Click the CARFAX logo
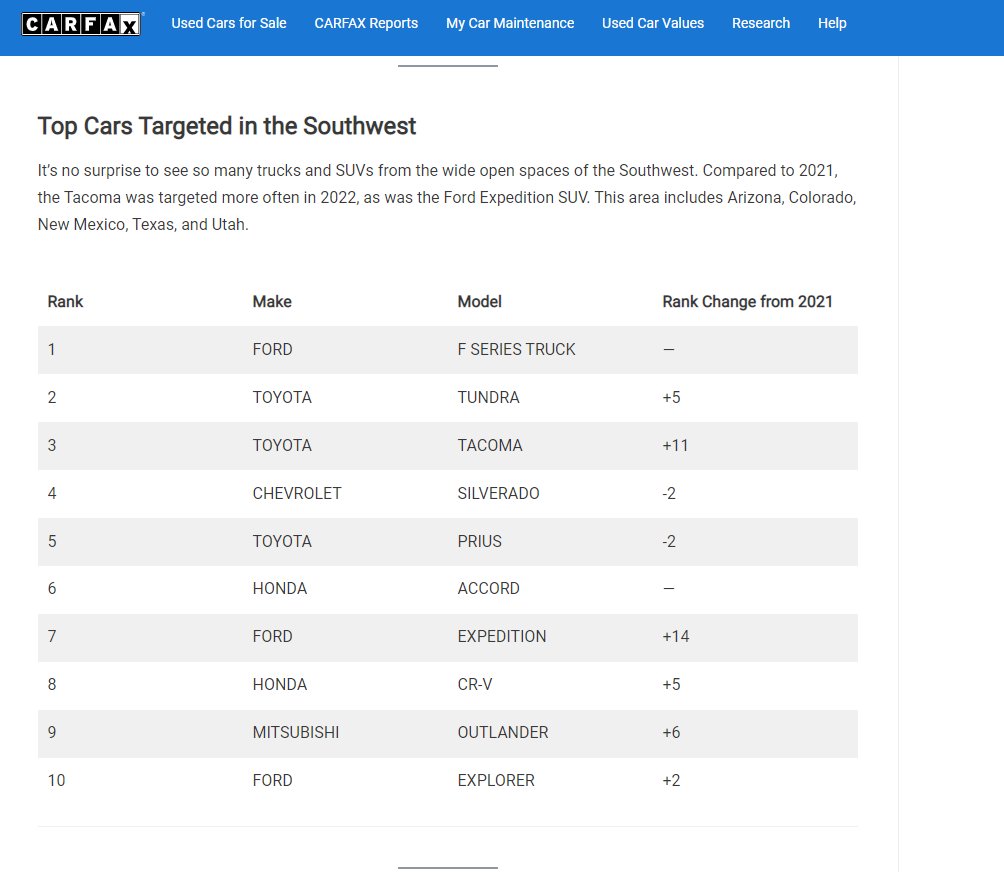This screenshot has width=1004, height=872. coord(81,24)
